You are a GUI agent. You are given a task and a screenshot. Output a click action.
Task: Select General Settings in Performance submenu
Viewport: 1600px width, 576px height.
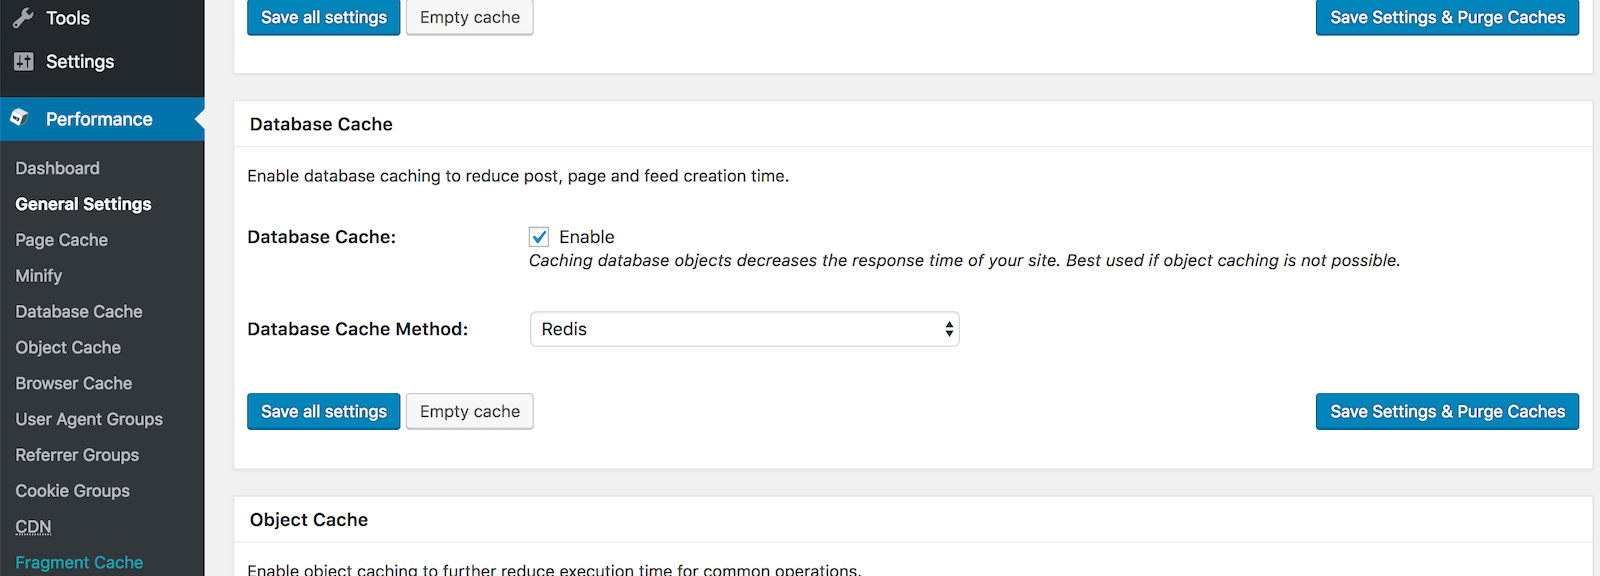83,204
